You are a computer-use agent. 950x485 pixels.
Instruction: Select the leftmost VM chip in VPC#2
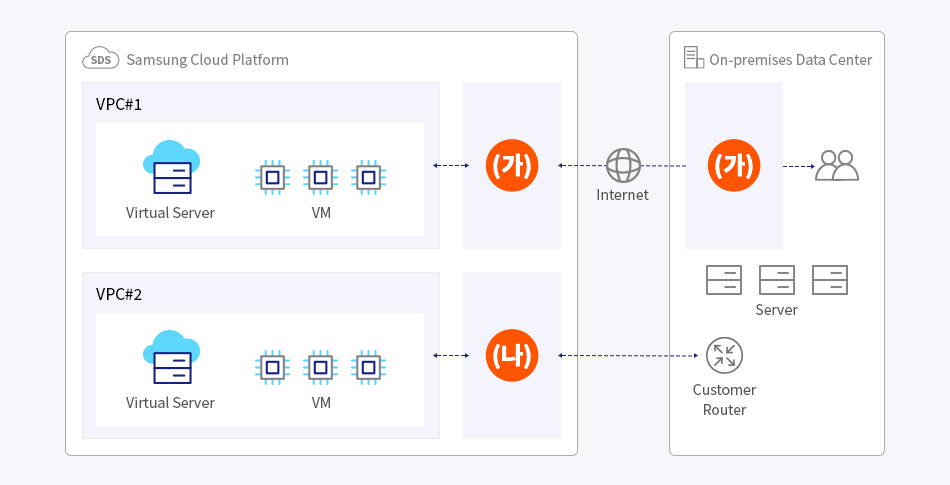point(271,367)
